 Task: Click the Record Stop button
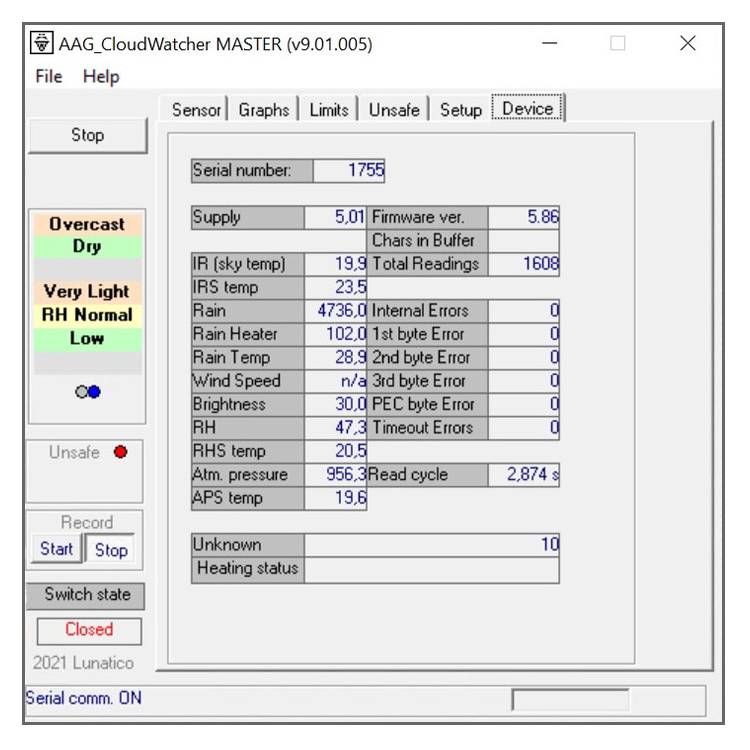(111, 550)
